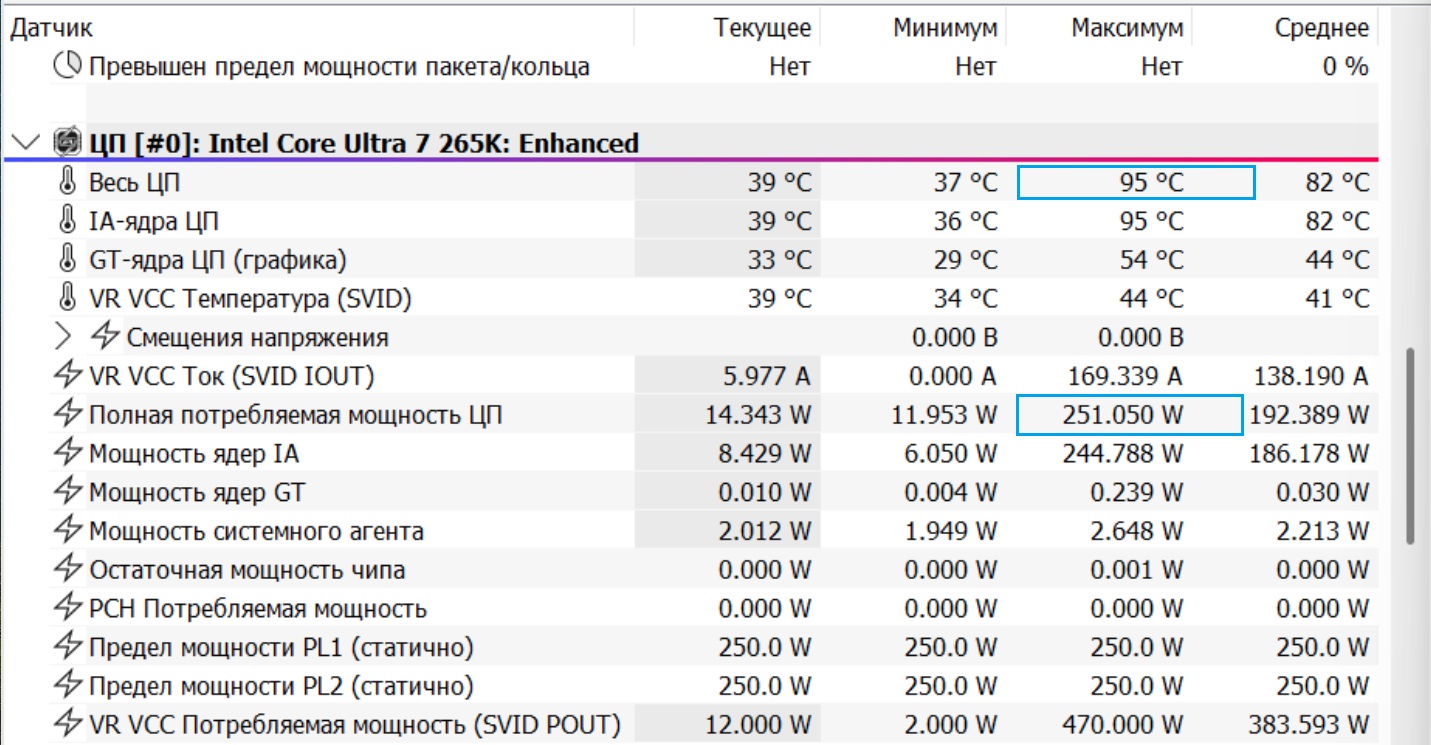Image resolution: width=1431 pixels, height=745 pixels.
Task: Click the '11.953 W' minimum power value
Action: pos(942,415)
